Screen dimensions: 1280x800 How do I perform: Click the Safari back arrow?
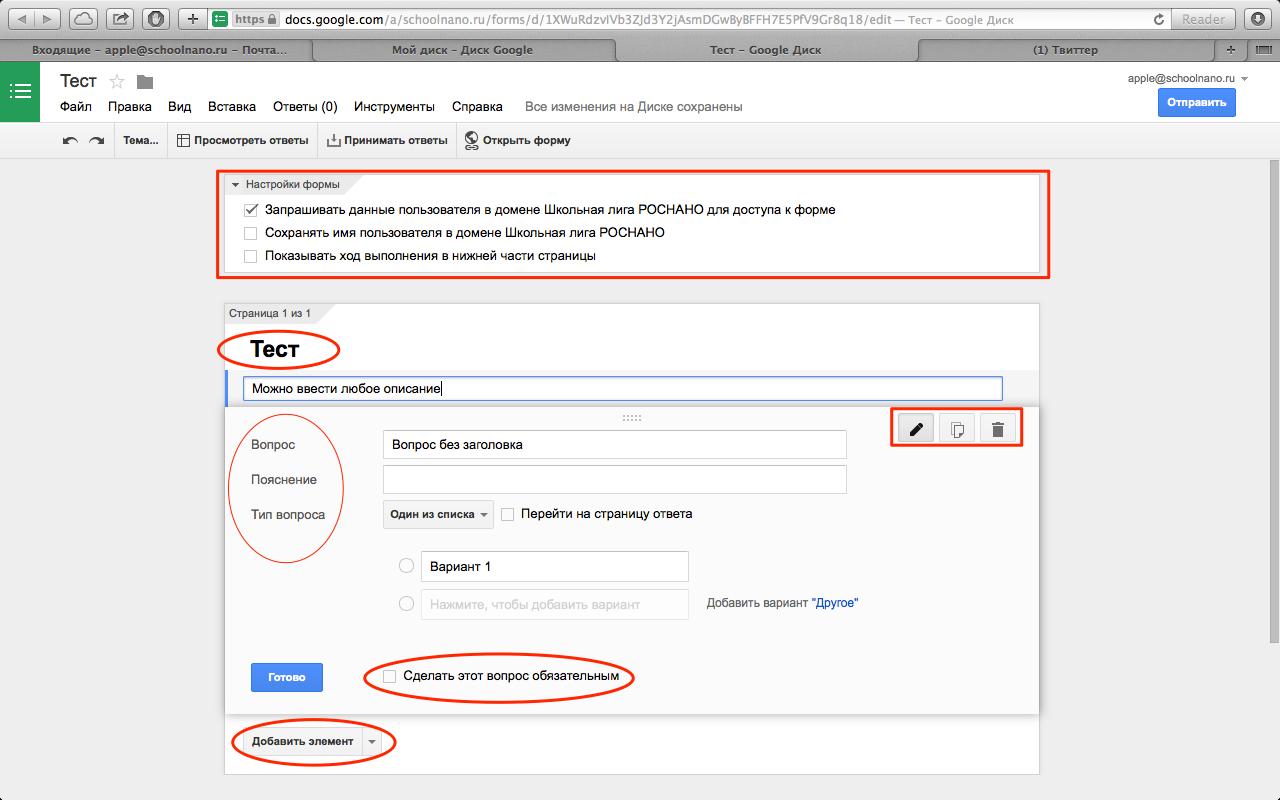(x=22, y=18)
